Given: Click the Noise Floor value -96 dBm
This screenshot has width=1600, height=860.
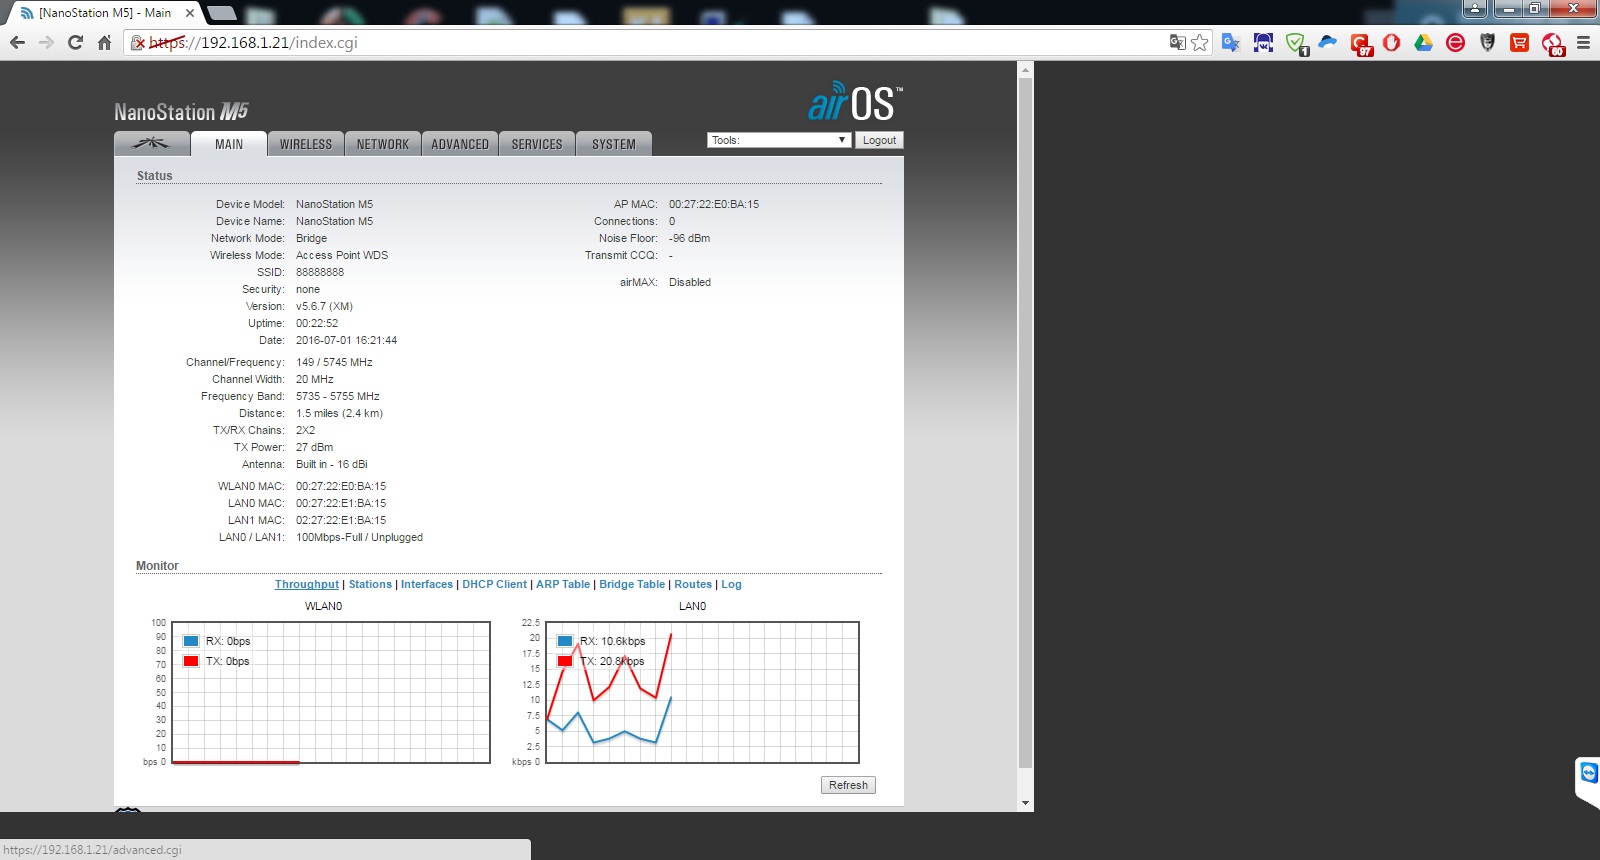Looking at the screenshot, I should (x=689, y=238).
